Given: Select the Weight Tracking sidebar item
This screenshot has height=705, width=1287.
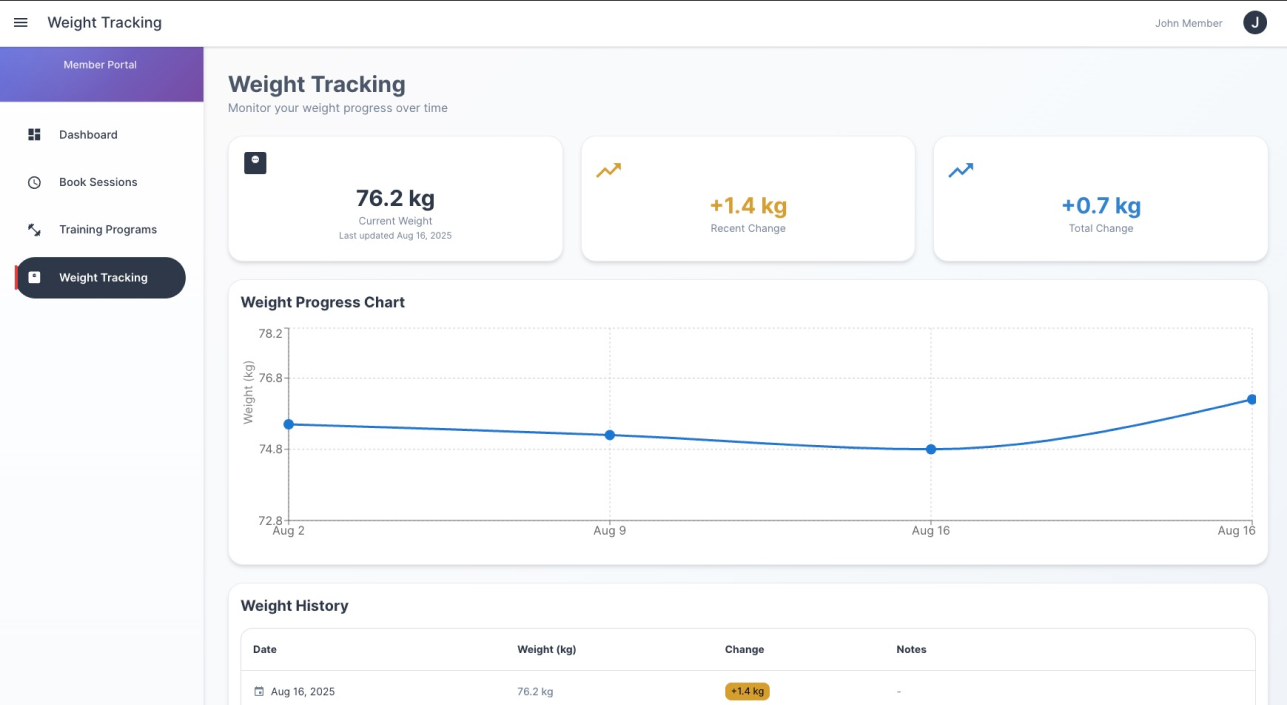Looking at the screenshot, I should coord(100,277).
